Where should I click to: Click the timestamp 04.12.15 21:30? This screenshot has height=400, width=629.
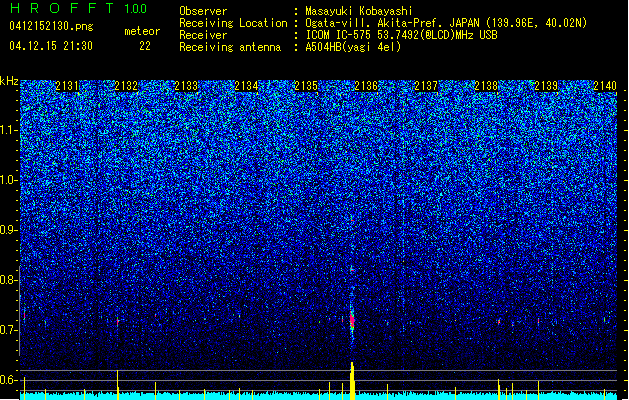coord(51,45)
